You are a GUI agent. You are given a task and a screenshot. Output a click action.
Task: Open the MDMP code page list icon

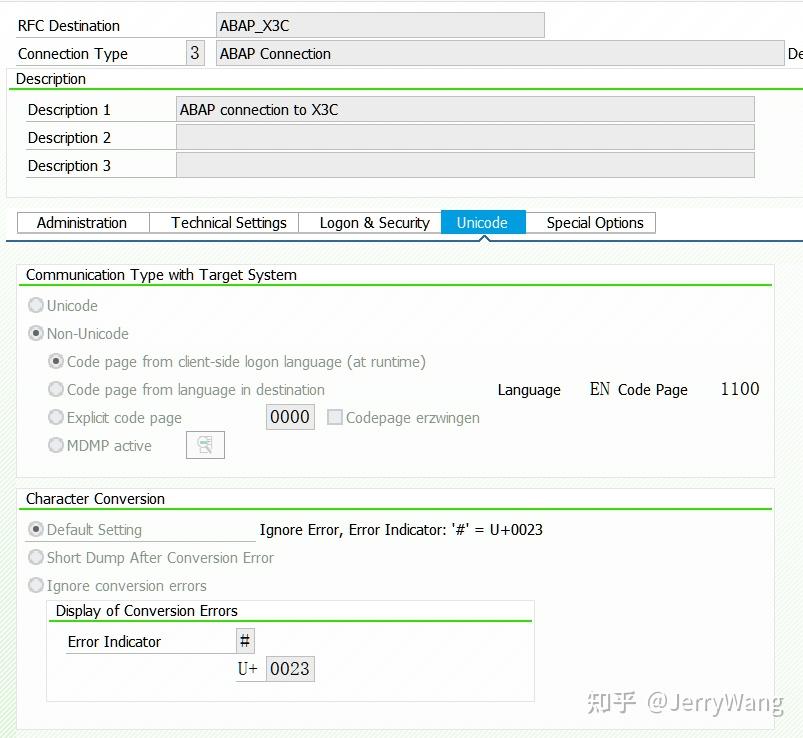pyautogui.click(x=204, y=444)
